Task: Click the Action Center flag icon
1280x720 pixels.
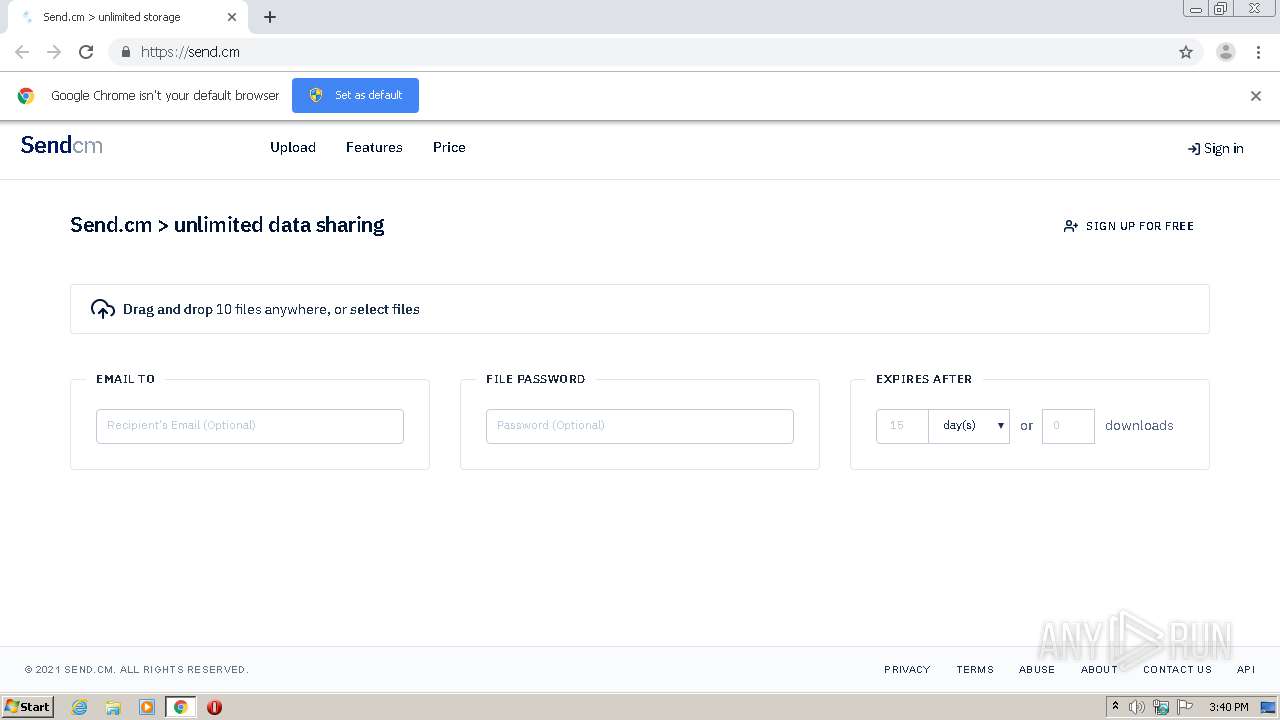Action: [x=1185, y=707]
